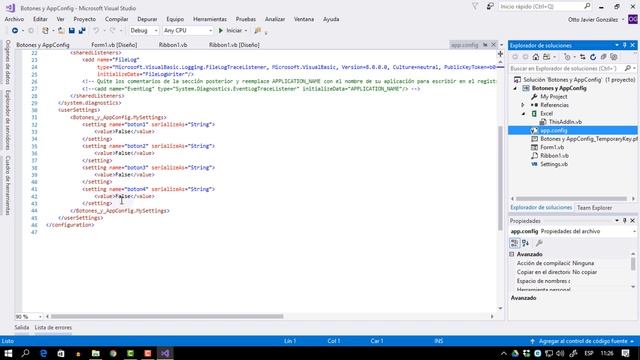Switch to the Ribbon1.vb [Diseño] tab
This screenshot has height=360, width=640.
click(234, 45)
